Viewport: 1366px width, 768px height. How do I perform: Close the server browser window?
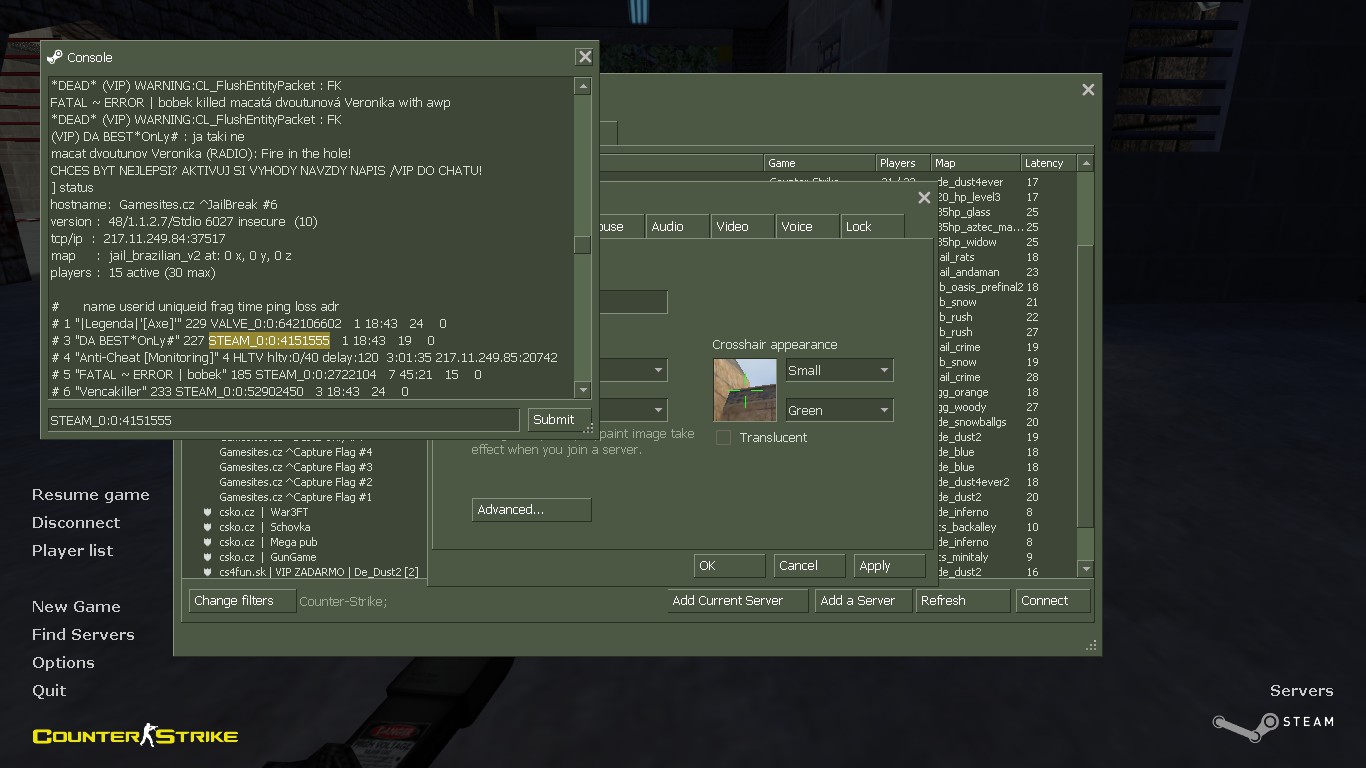coord(1088,90)
